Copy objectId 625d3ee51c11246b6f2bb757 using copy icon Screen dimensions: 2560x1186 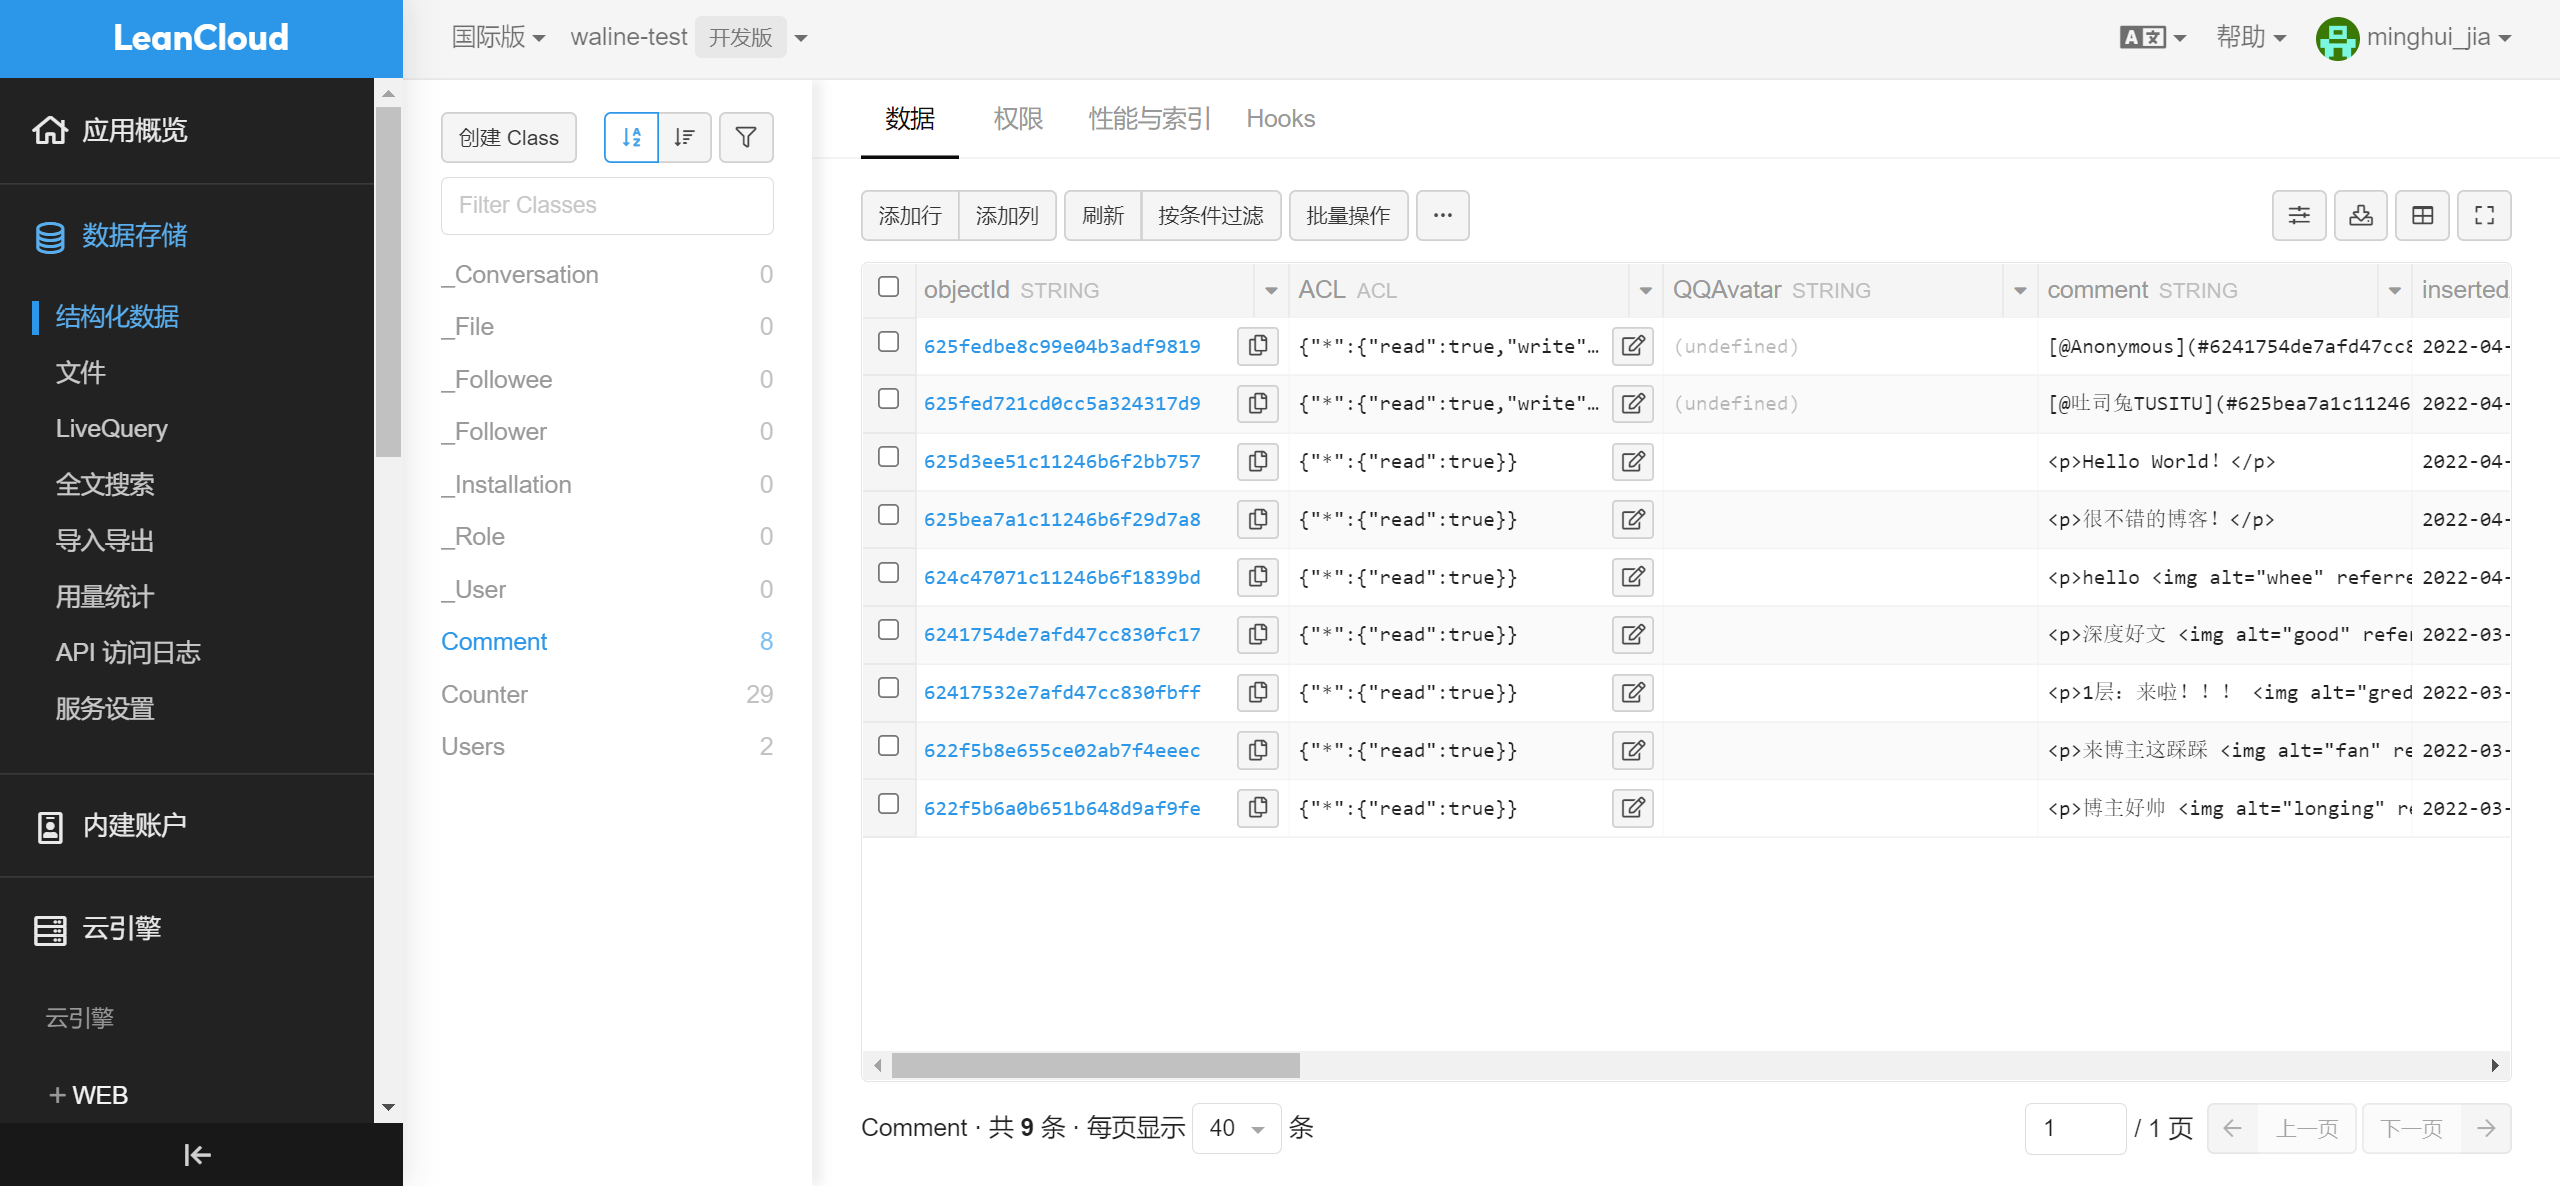pos(1257,461)
